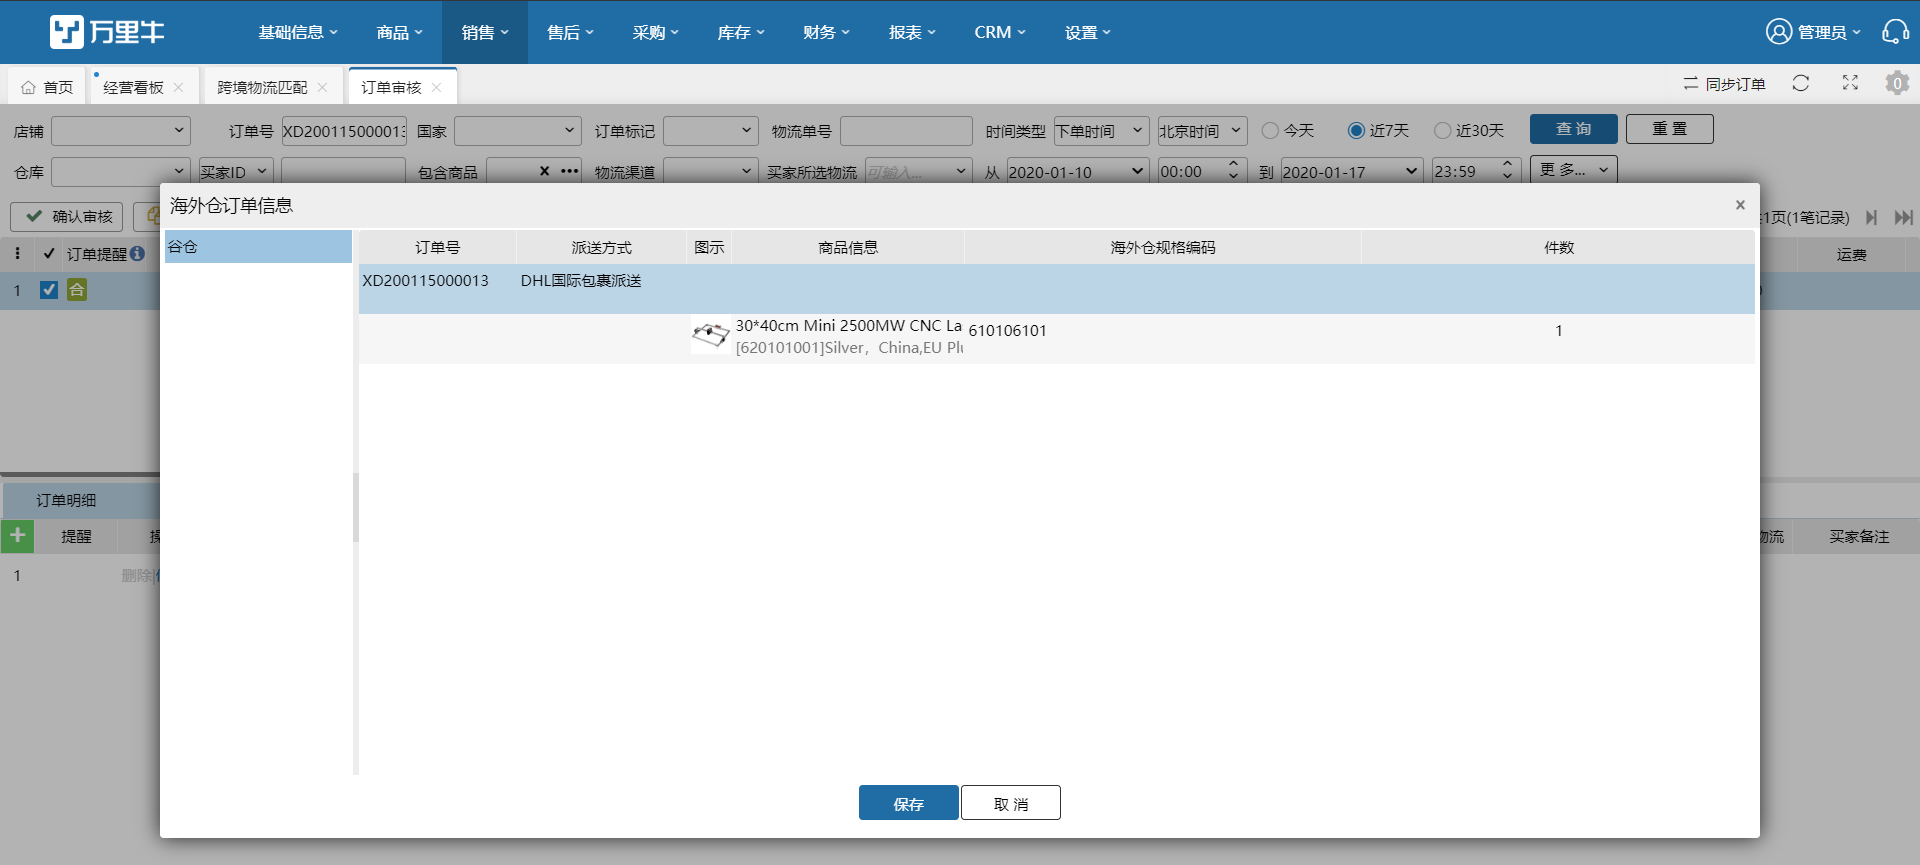
Task: Open the 买家ID type dropdown
Action: click(x=235, y=172)
